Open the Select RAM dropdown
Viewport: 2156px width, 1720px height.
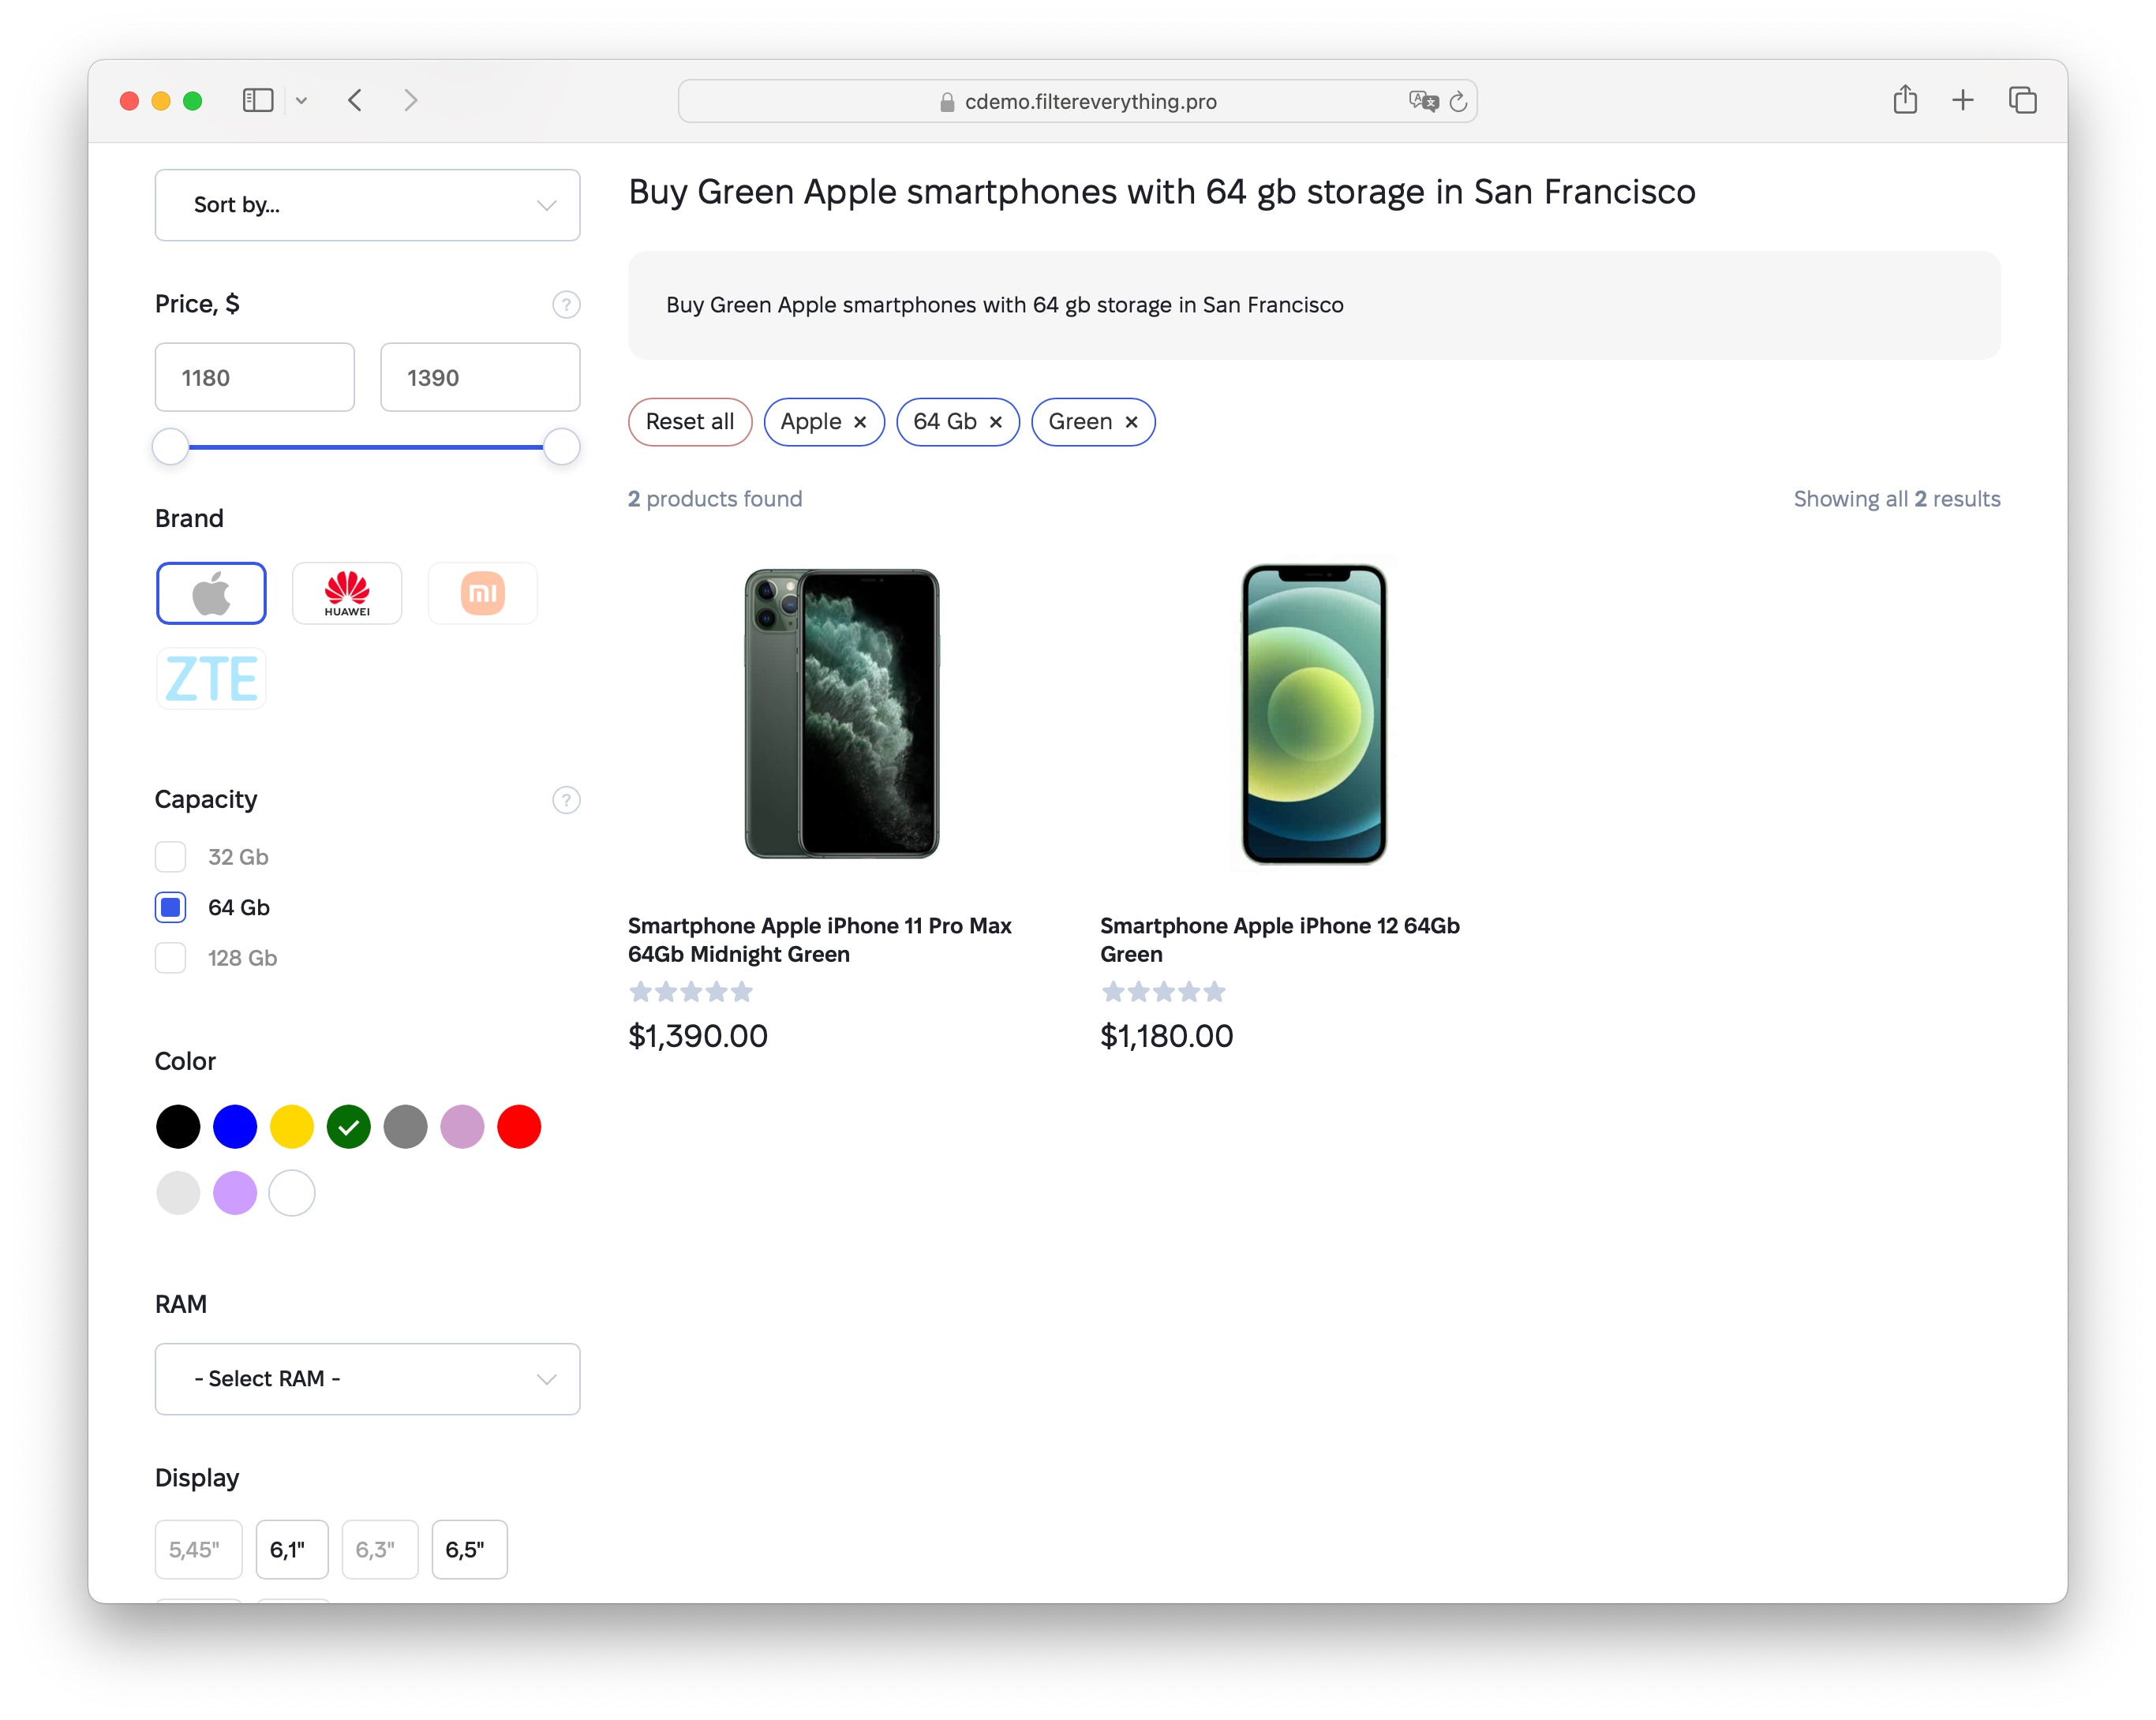click(367, 1378)
